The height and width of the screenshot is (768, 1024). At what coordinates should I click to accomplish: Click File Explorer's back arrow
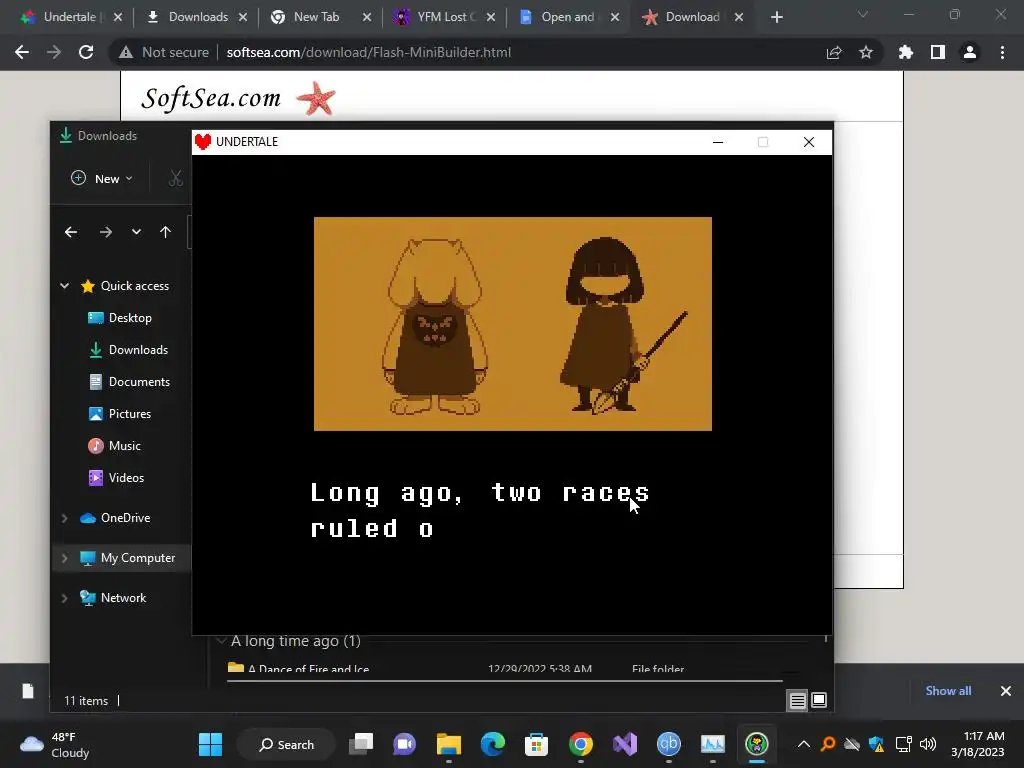coord(71,232)
